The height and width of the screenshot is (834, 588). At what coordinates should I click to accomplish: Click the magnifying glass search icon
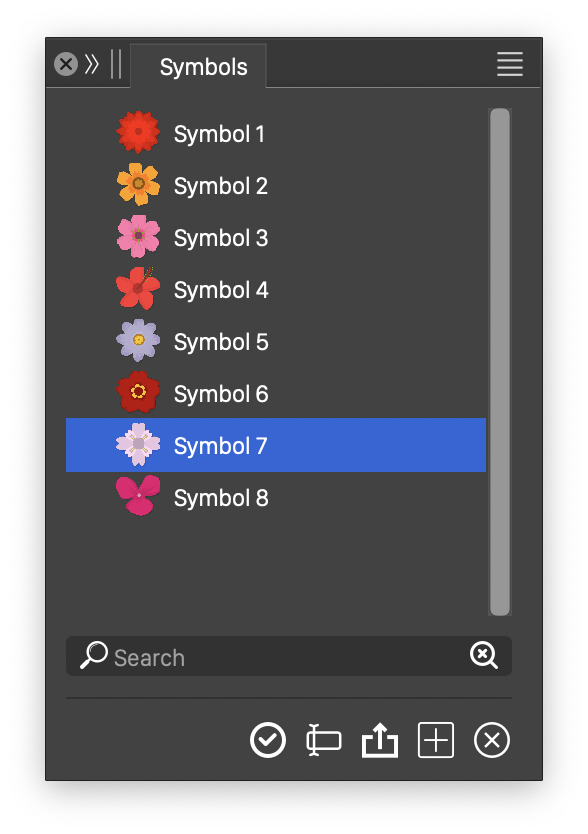point(94,655)
